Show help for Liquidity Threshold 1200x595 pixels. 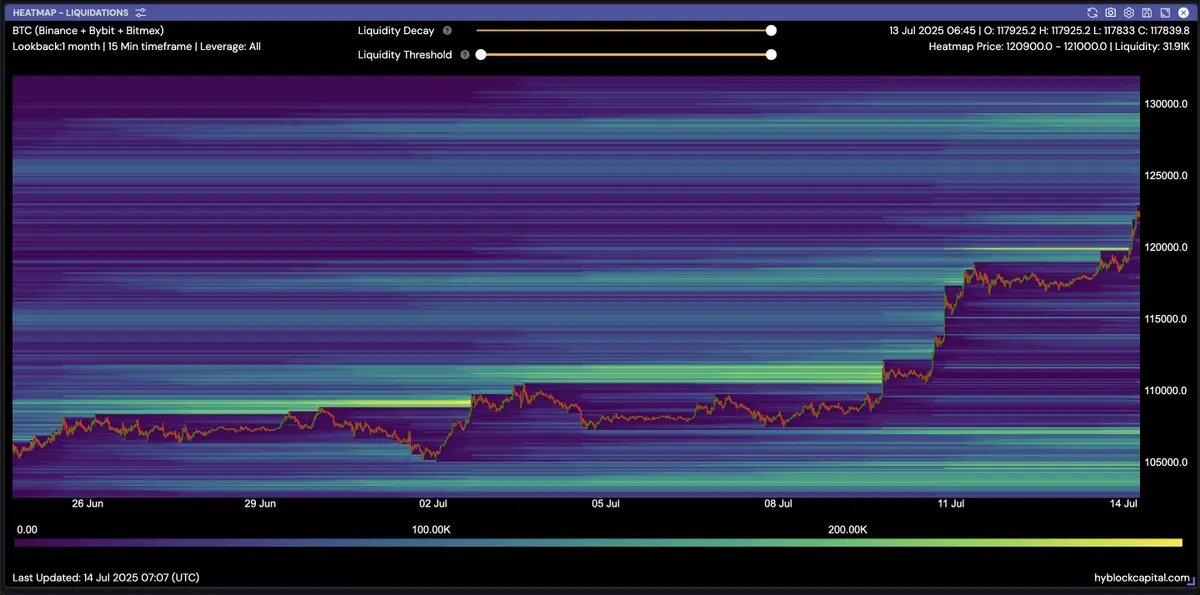pos(465,55)
